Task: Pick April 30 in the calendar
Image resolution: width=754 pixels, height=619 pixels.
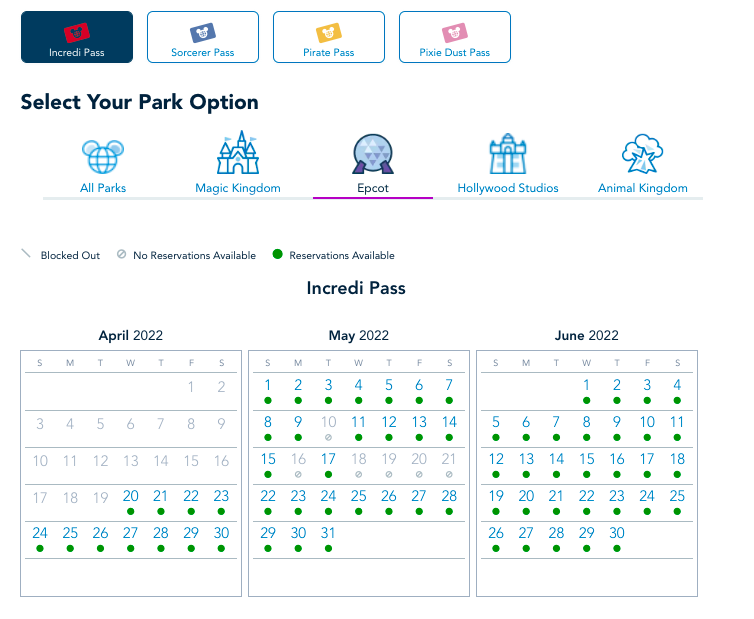Action: [x=221, y=534]
